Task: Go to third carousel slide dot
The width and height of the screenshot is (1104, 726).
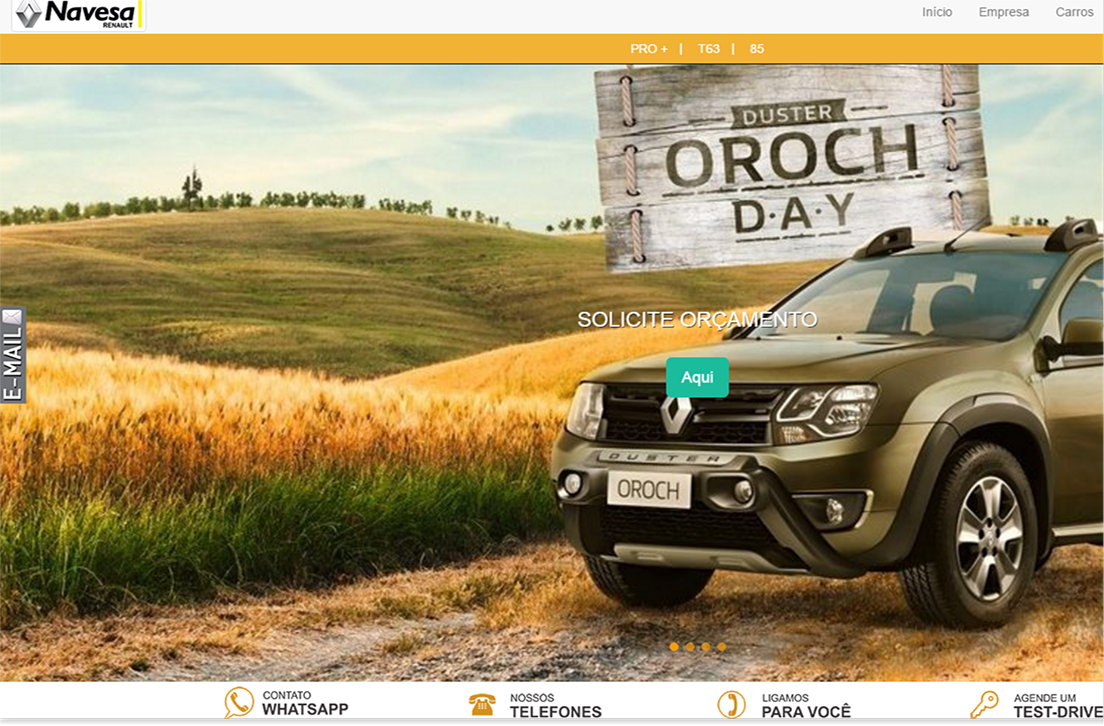Action: click(705, 646)
